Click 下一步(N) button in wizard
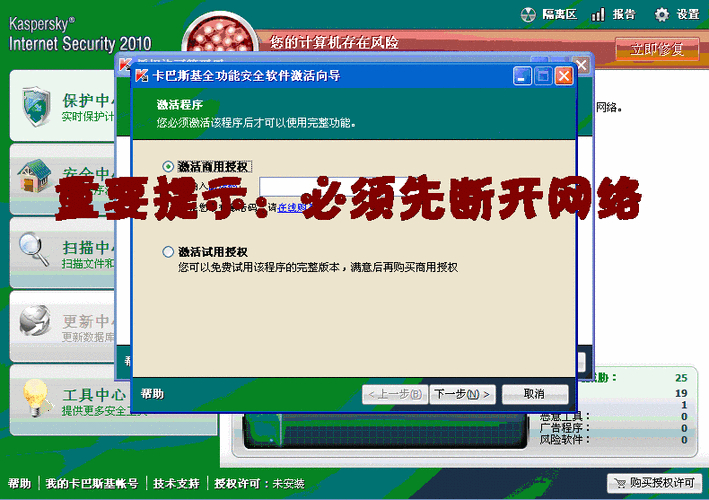The width and height of the screenshot is (709, 500). pyautogui.click(x=462, y=395)
